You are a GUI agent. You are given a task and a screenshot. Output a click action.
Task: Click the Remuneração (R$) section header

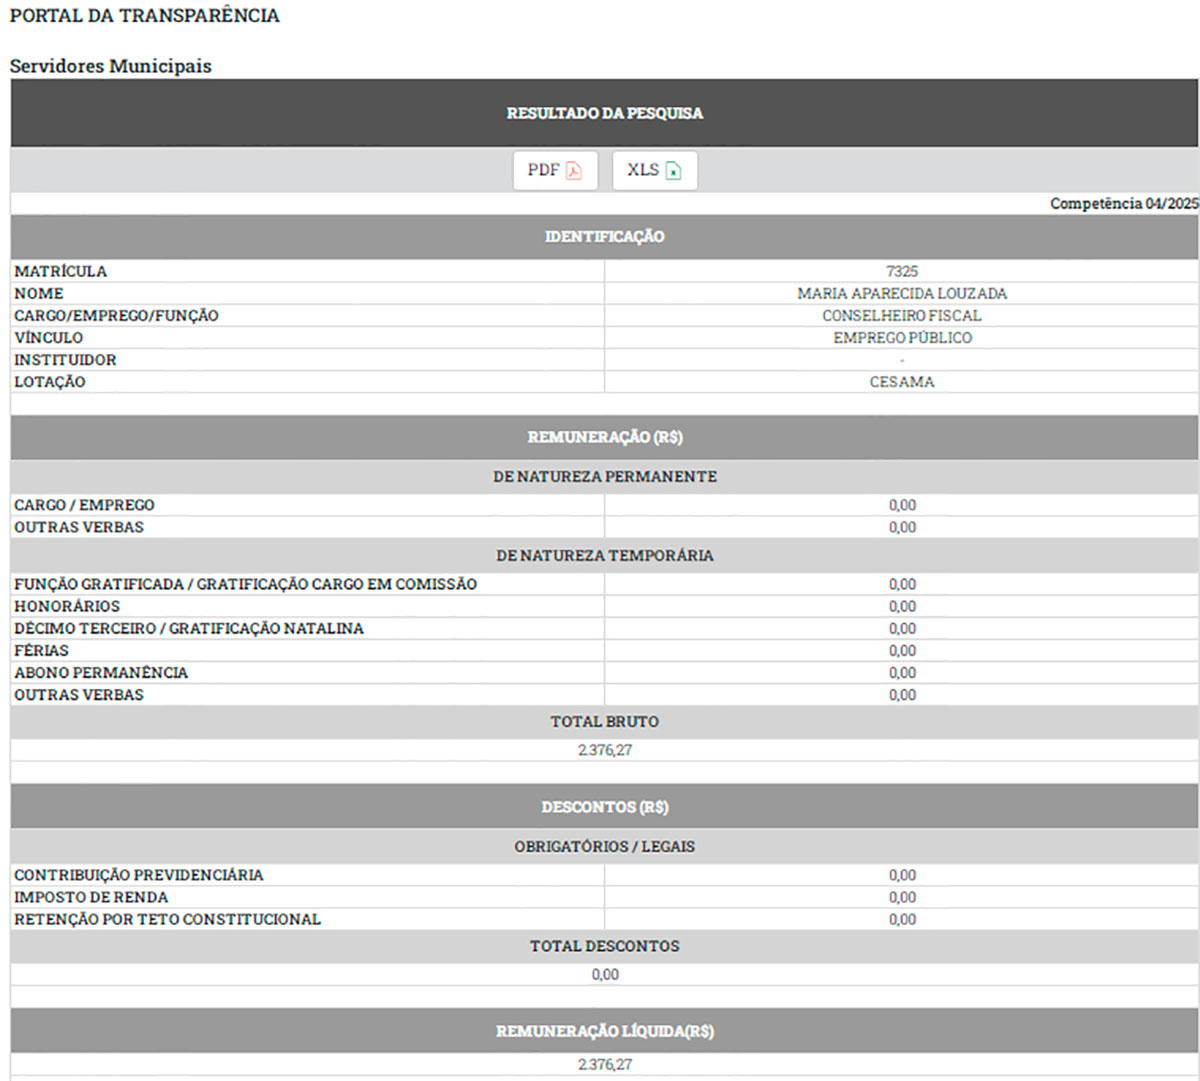pos(605,438)
